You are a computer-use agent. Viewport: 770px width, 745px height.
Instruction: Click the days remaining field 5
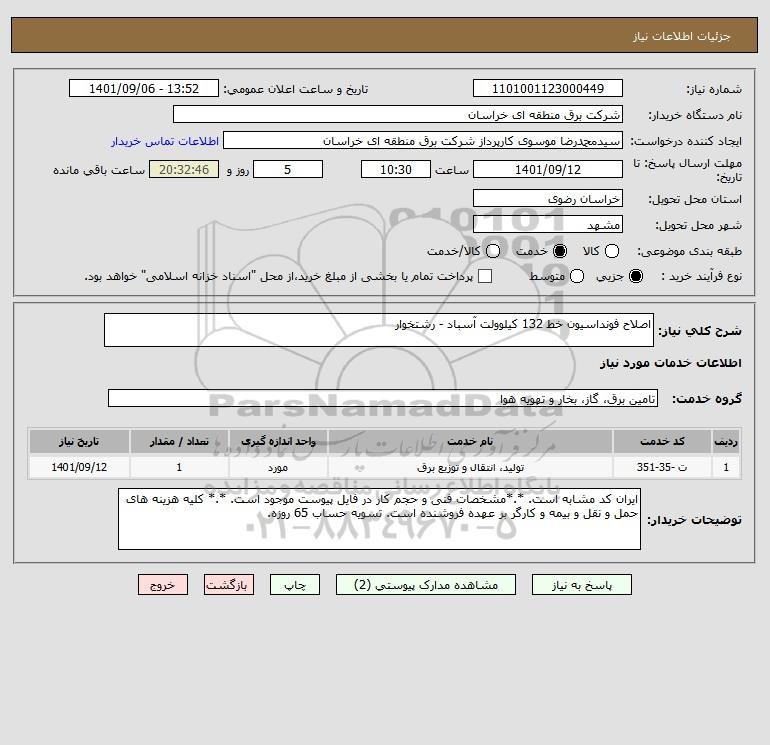288,169
